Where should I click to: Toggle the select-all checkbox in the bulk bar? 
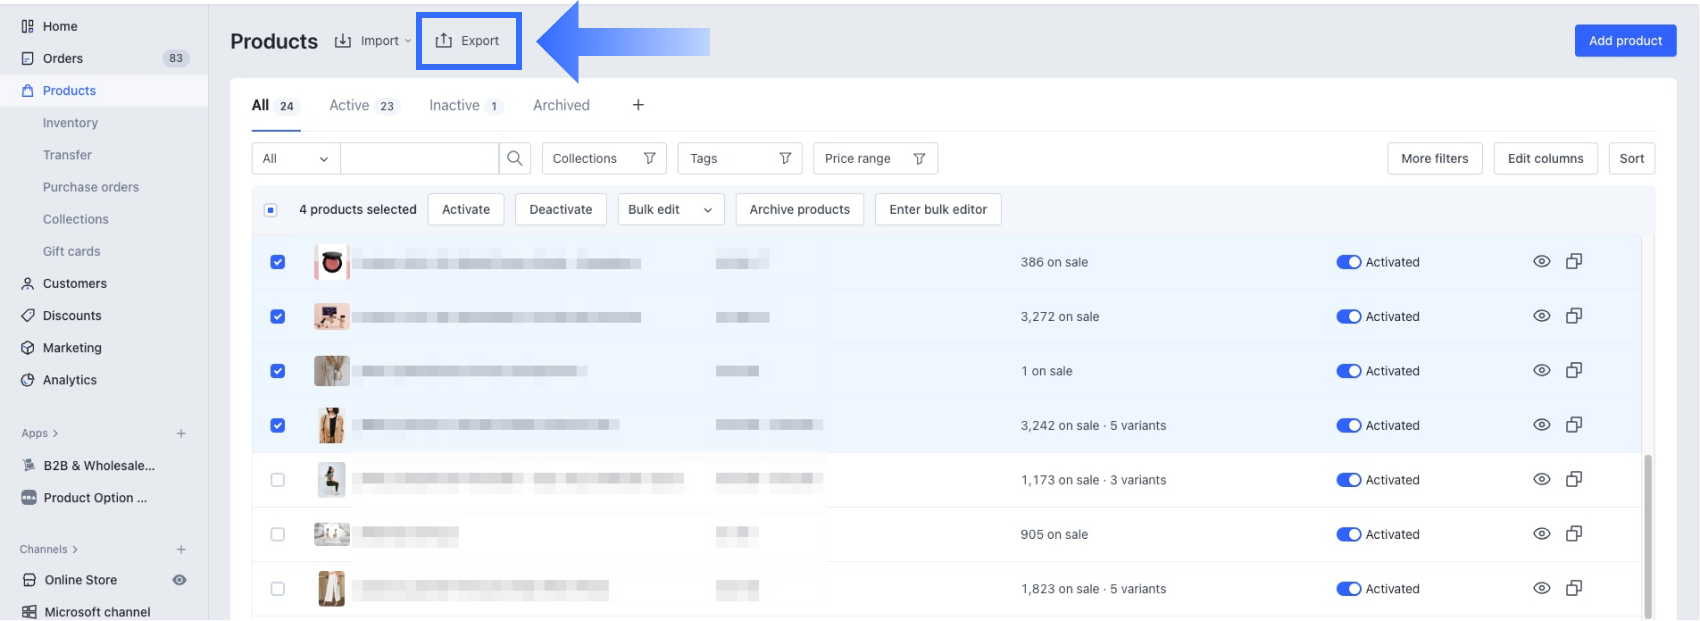271,210
